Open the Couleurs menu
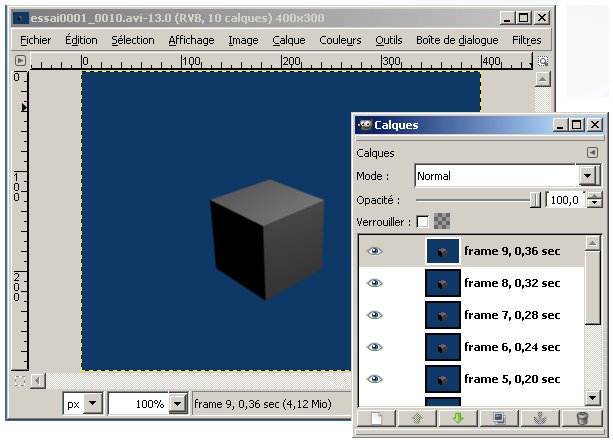Screen dimensions: 613x443 tap(340, 40)
